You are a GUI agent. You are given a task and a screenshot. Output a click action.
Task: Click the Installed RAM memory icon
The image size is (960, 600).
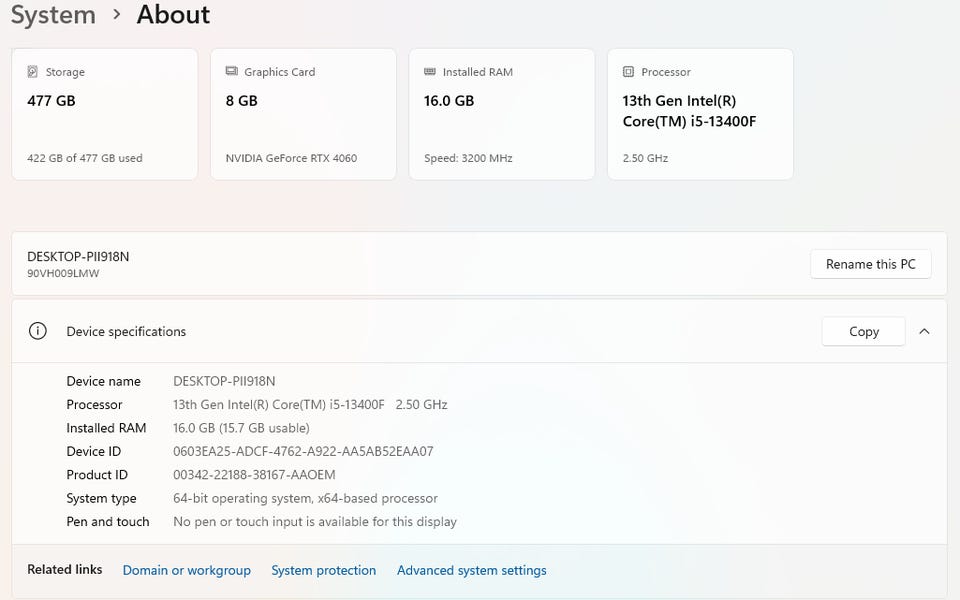point(430,72)
